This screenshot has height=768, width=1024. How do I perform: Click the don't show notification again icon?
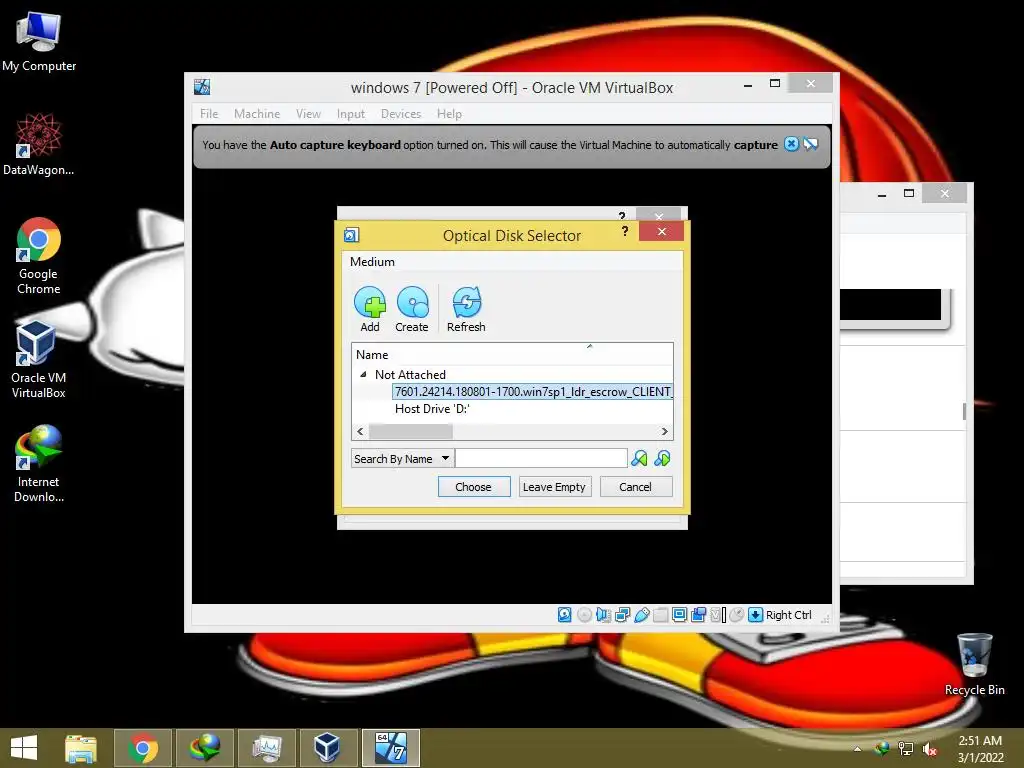pyautogui.click(x=810, y=144)
